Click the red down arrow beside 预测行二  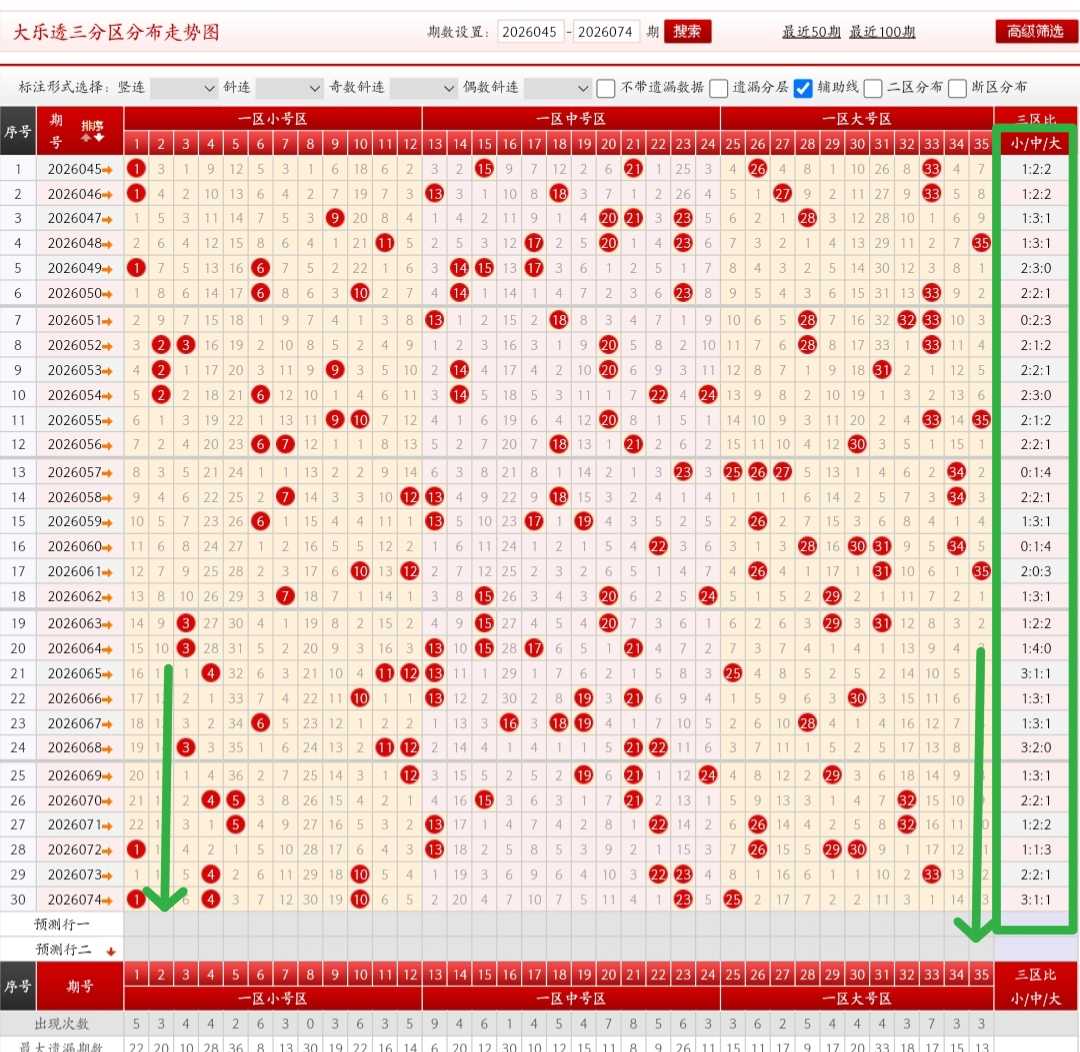coord(110,951)
